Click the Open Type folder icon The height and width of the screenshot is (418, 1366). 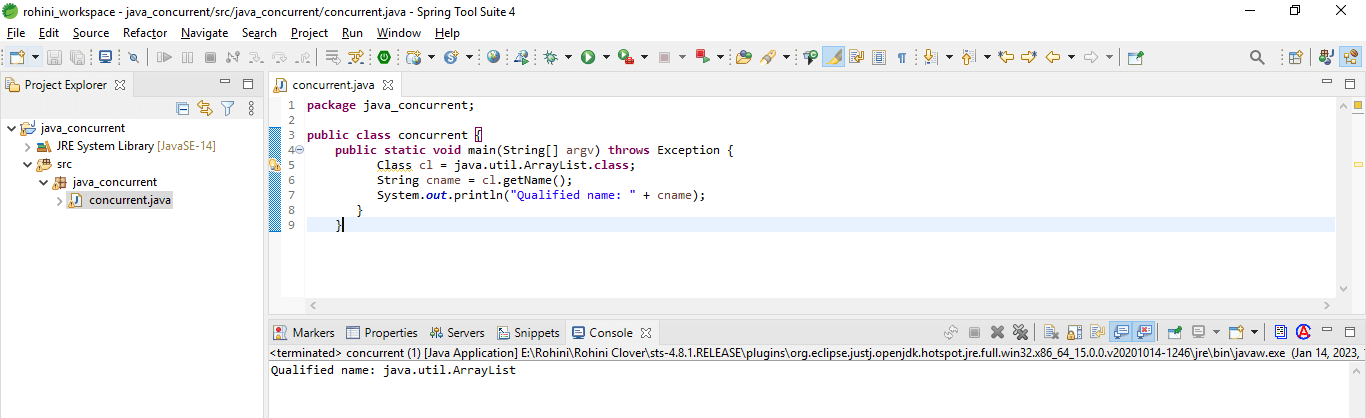click(x=743, y=57)
